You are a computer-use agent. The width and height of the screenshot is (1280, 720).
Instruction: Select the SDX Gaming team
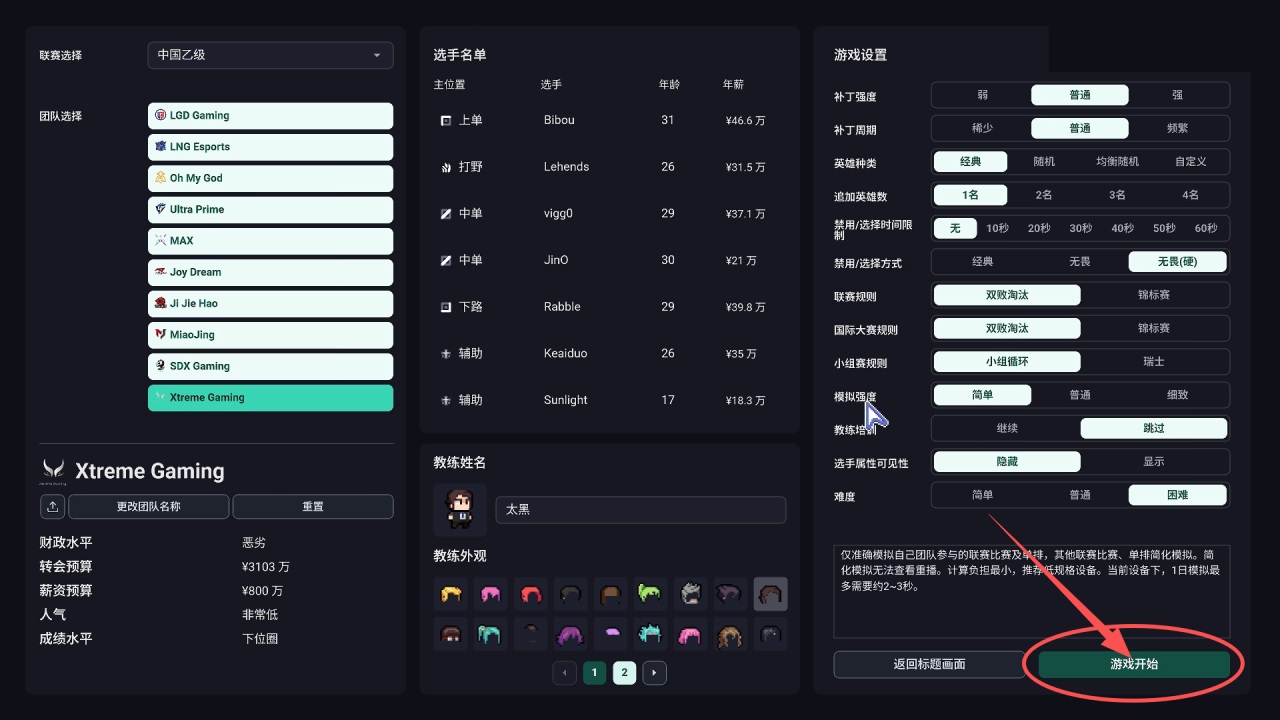click(x=270, y=366)
